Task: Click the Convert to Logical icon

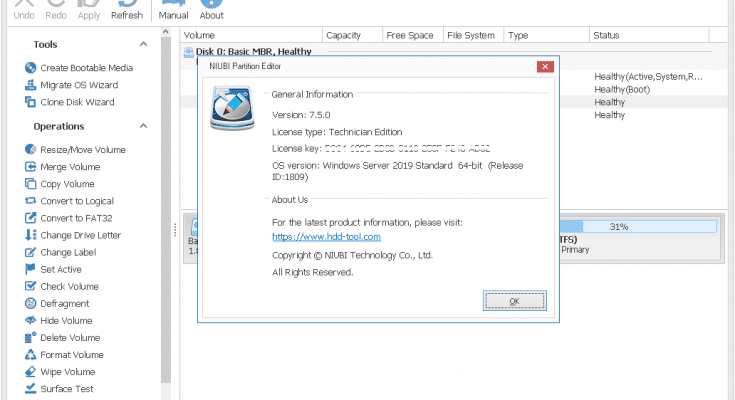Action: point(30,201)
